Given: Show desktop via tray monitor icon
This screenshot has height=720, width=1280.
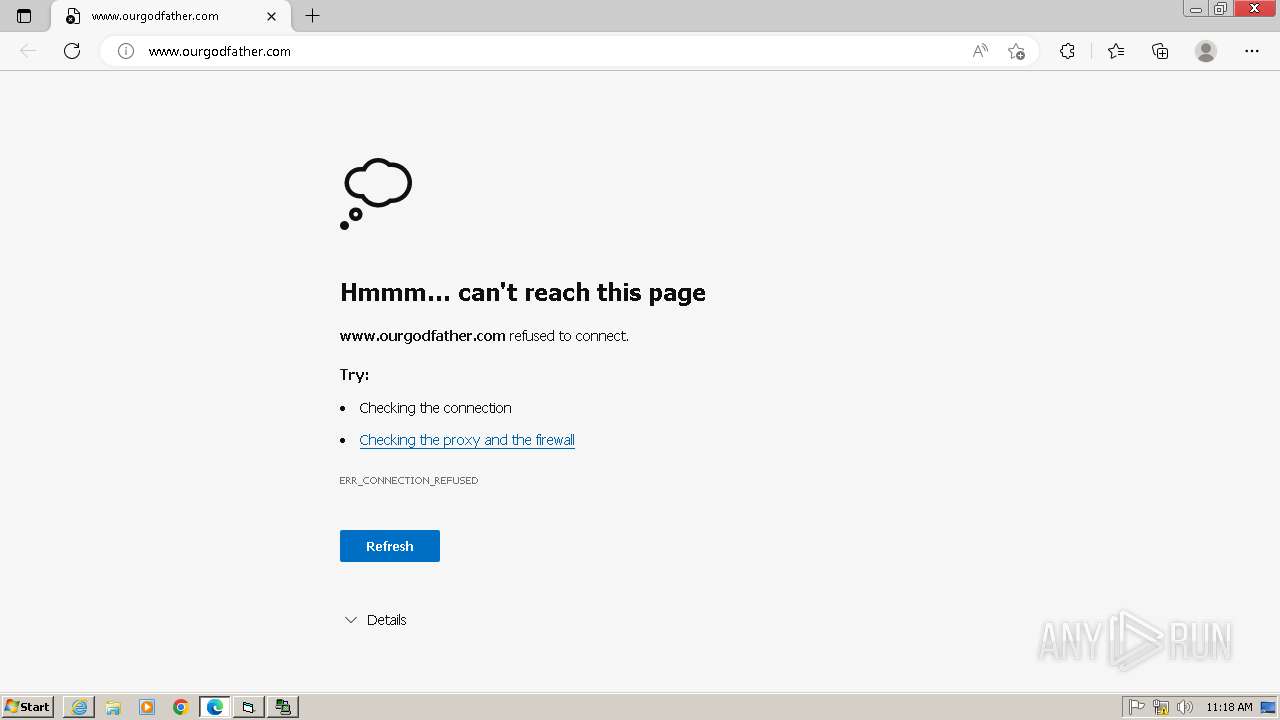Looking at the screenshot, I should point(1268,707).
